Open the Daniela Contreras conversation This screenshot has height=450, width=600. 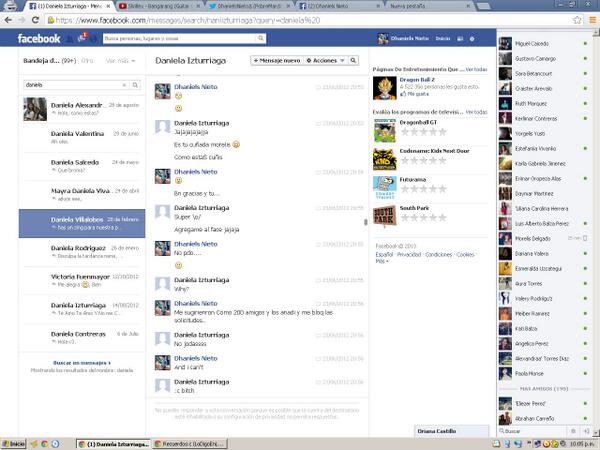tap(82, 338)
